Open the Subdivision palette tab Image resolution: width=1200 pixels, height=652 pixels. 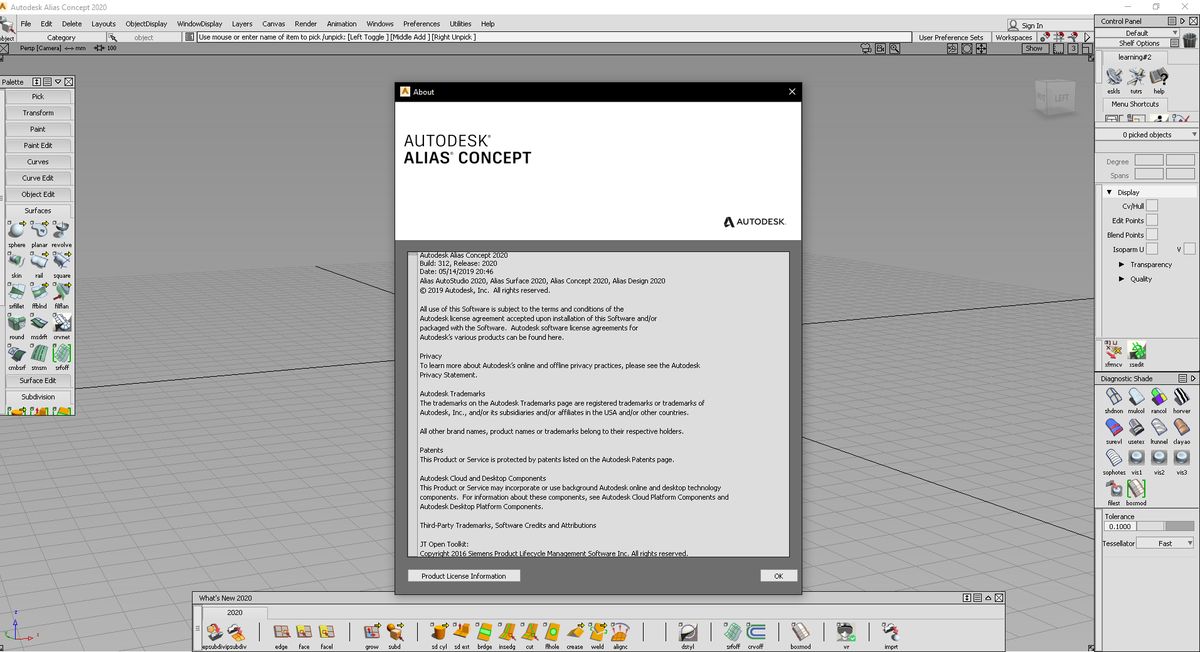click(x=38, y=397)
